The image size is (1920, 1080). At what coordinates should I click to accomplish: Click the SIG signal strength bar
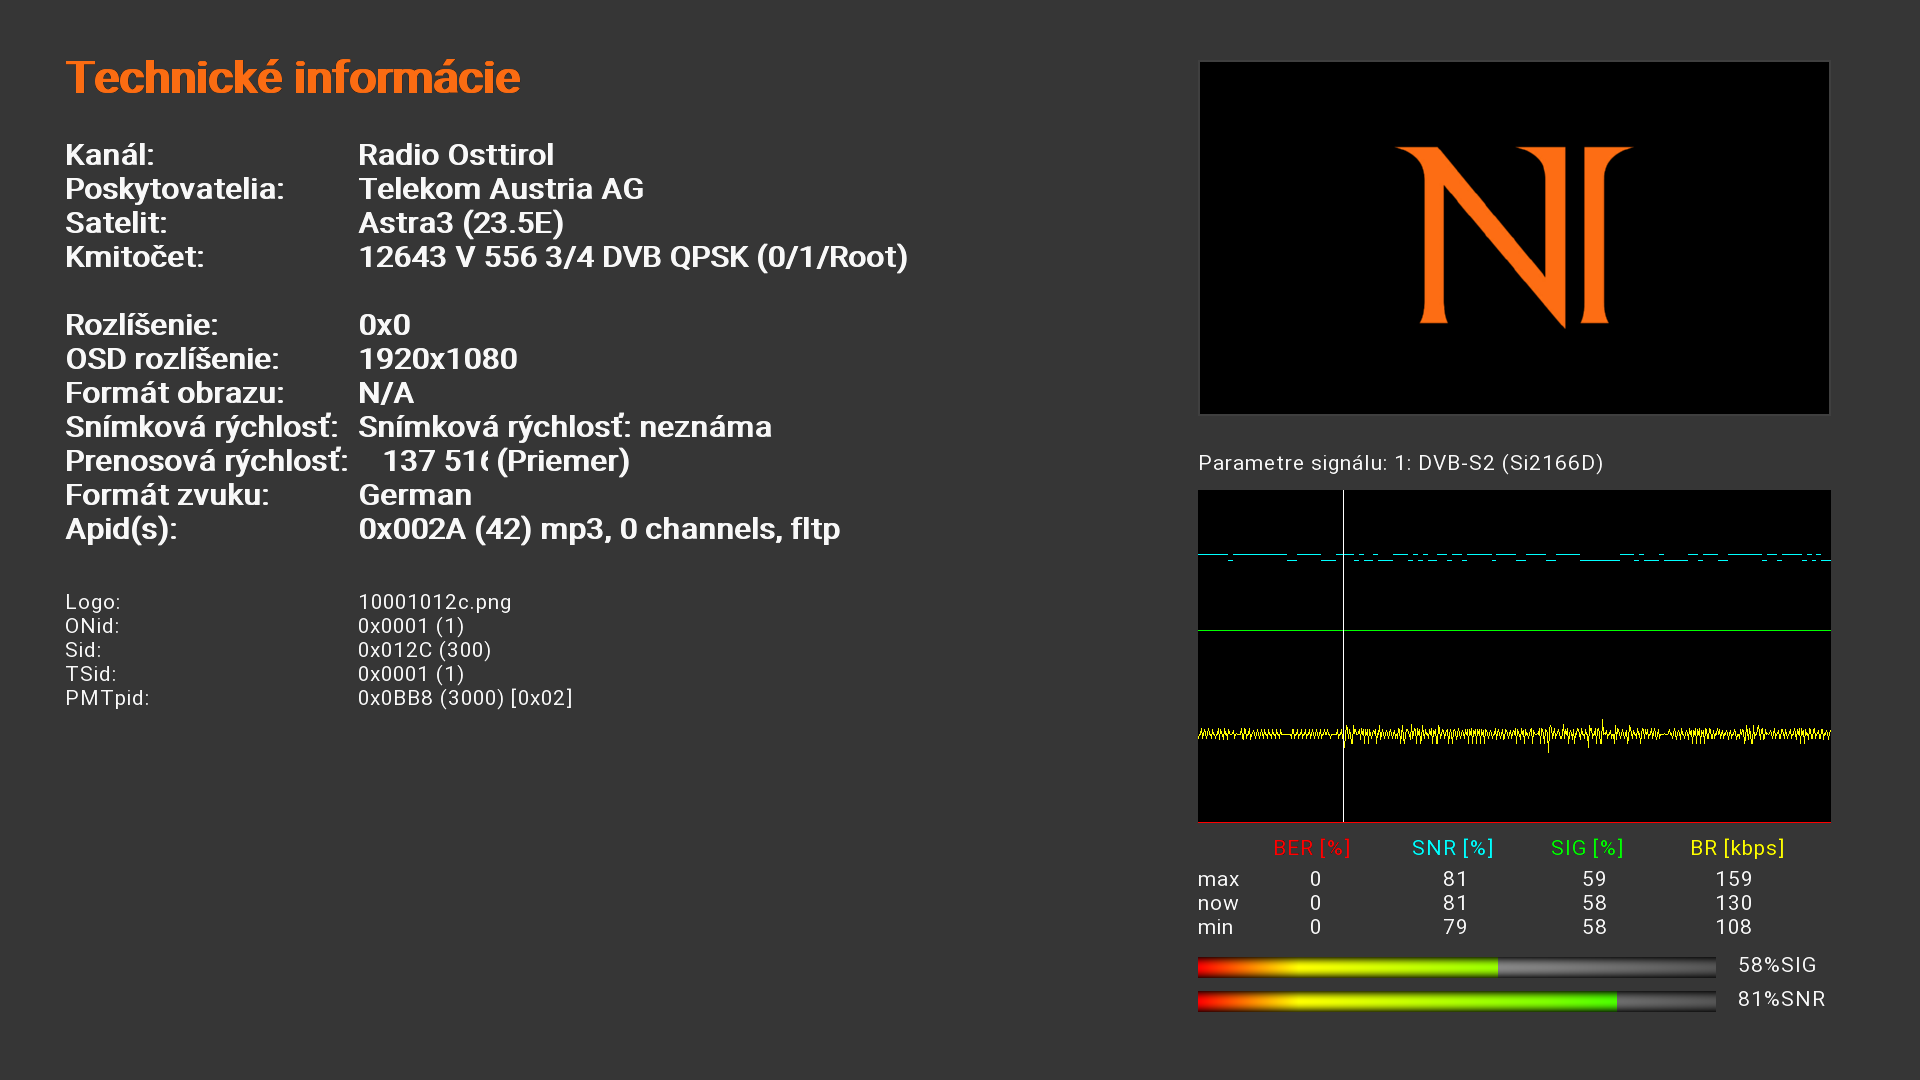pyautogui.click(x=1456, y=967)
